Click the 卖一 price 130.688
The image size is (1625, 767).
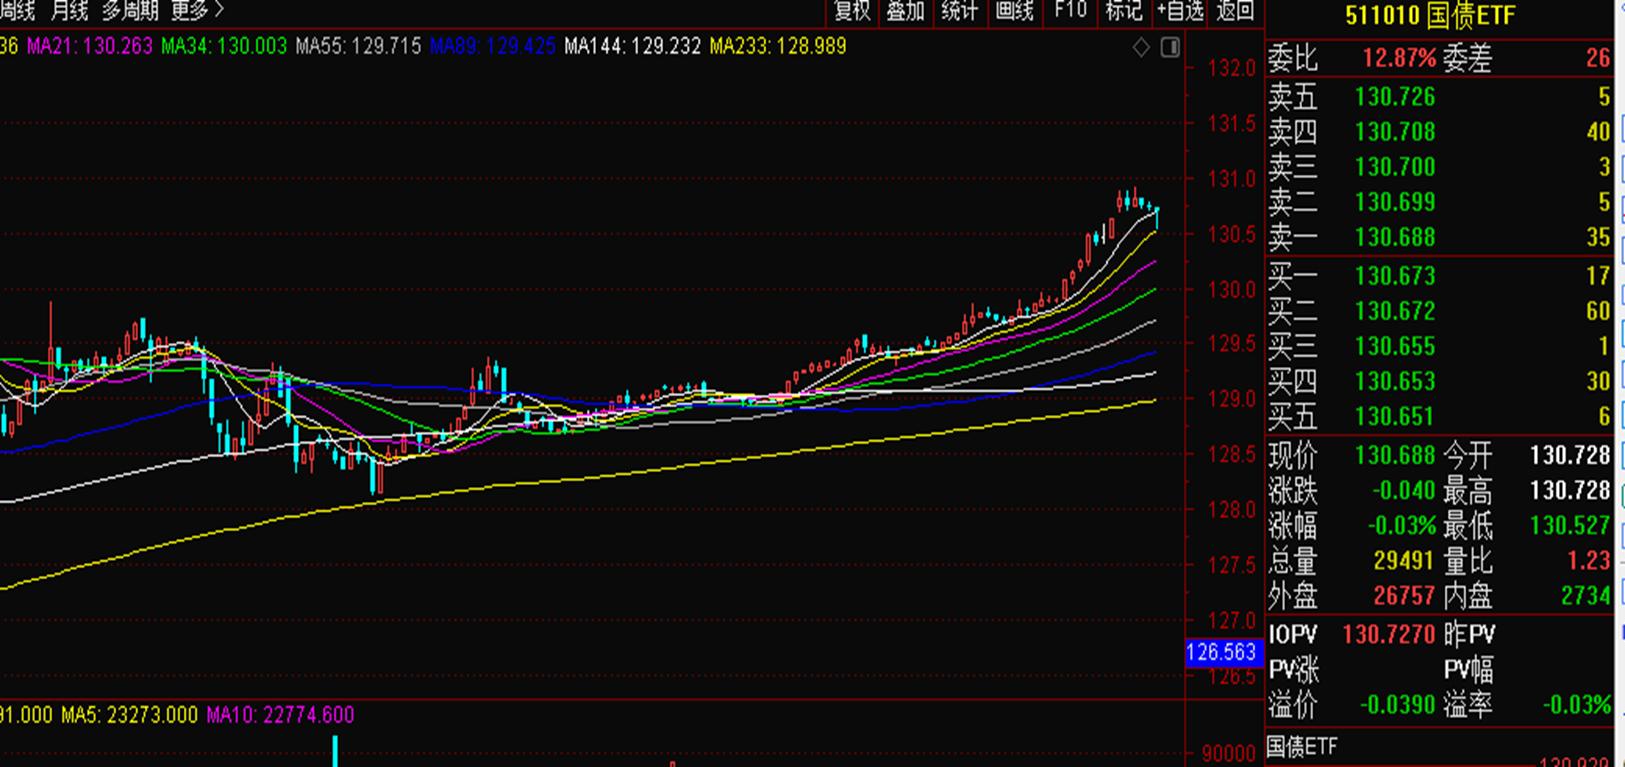[1395, 237]
